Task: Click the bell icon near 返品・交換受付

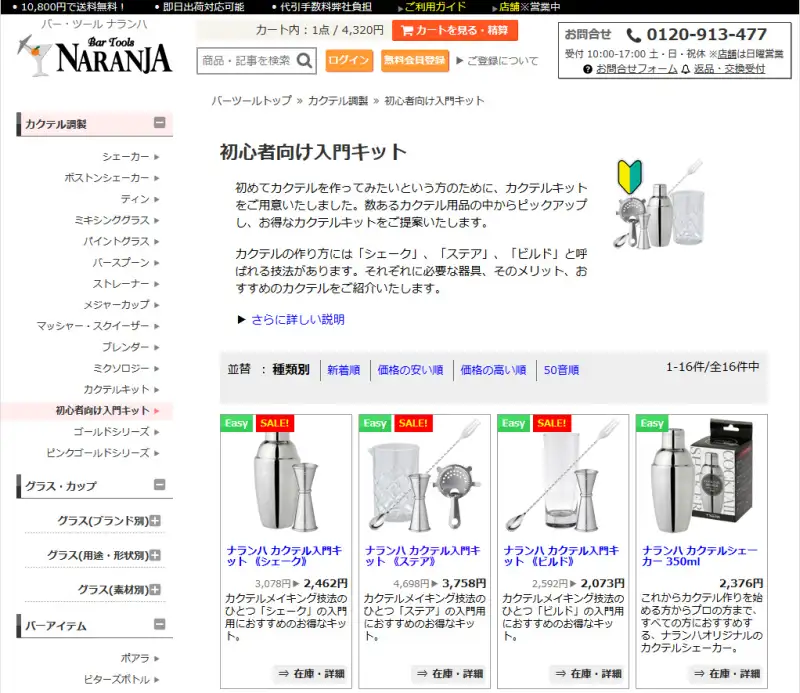Action: (685, 69)
